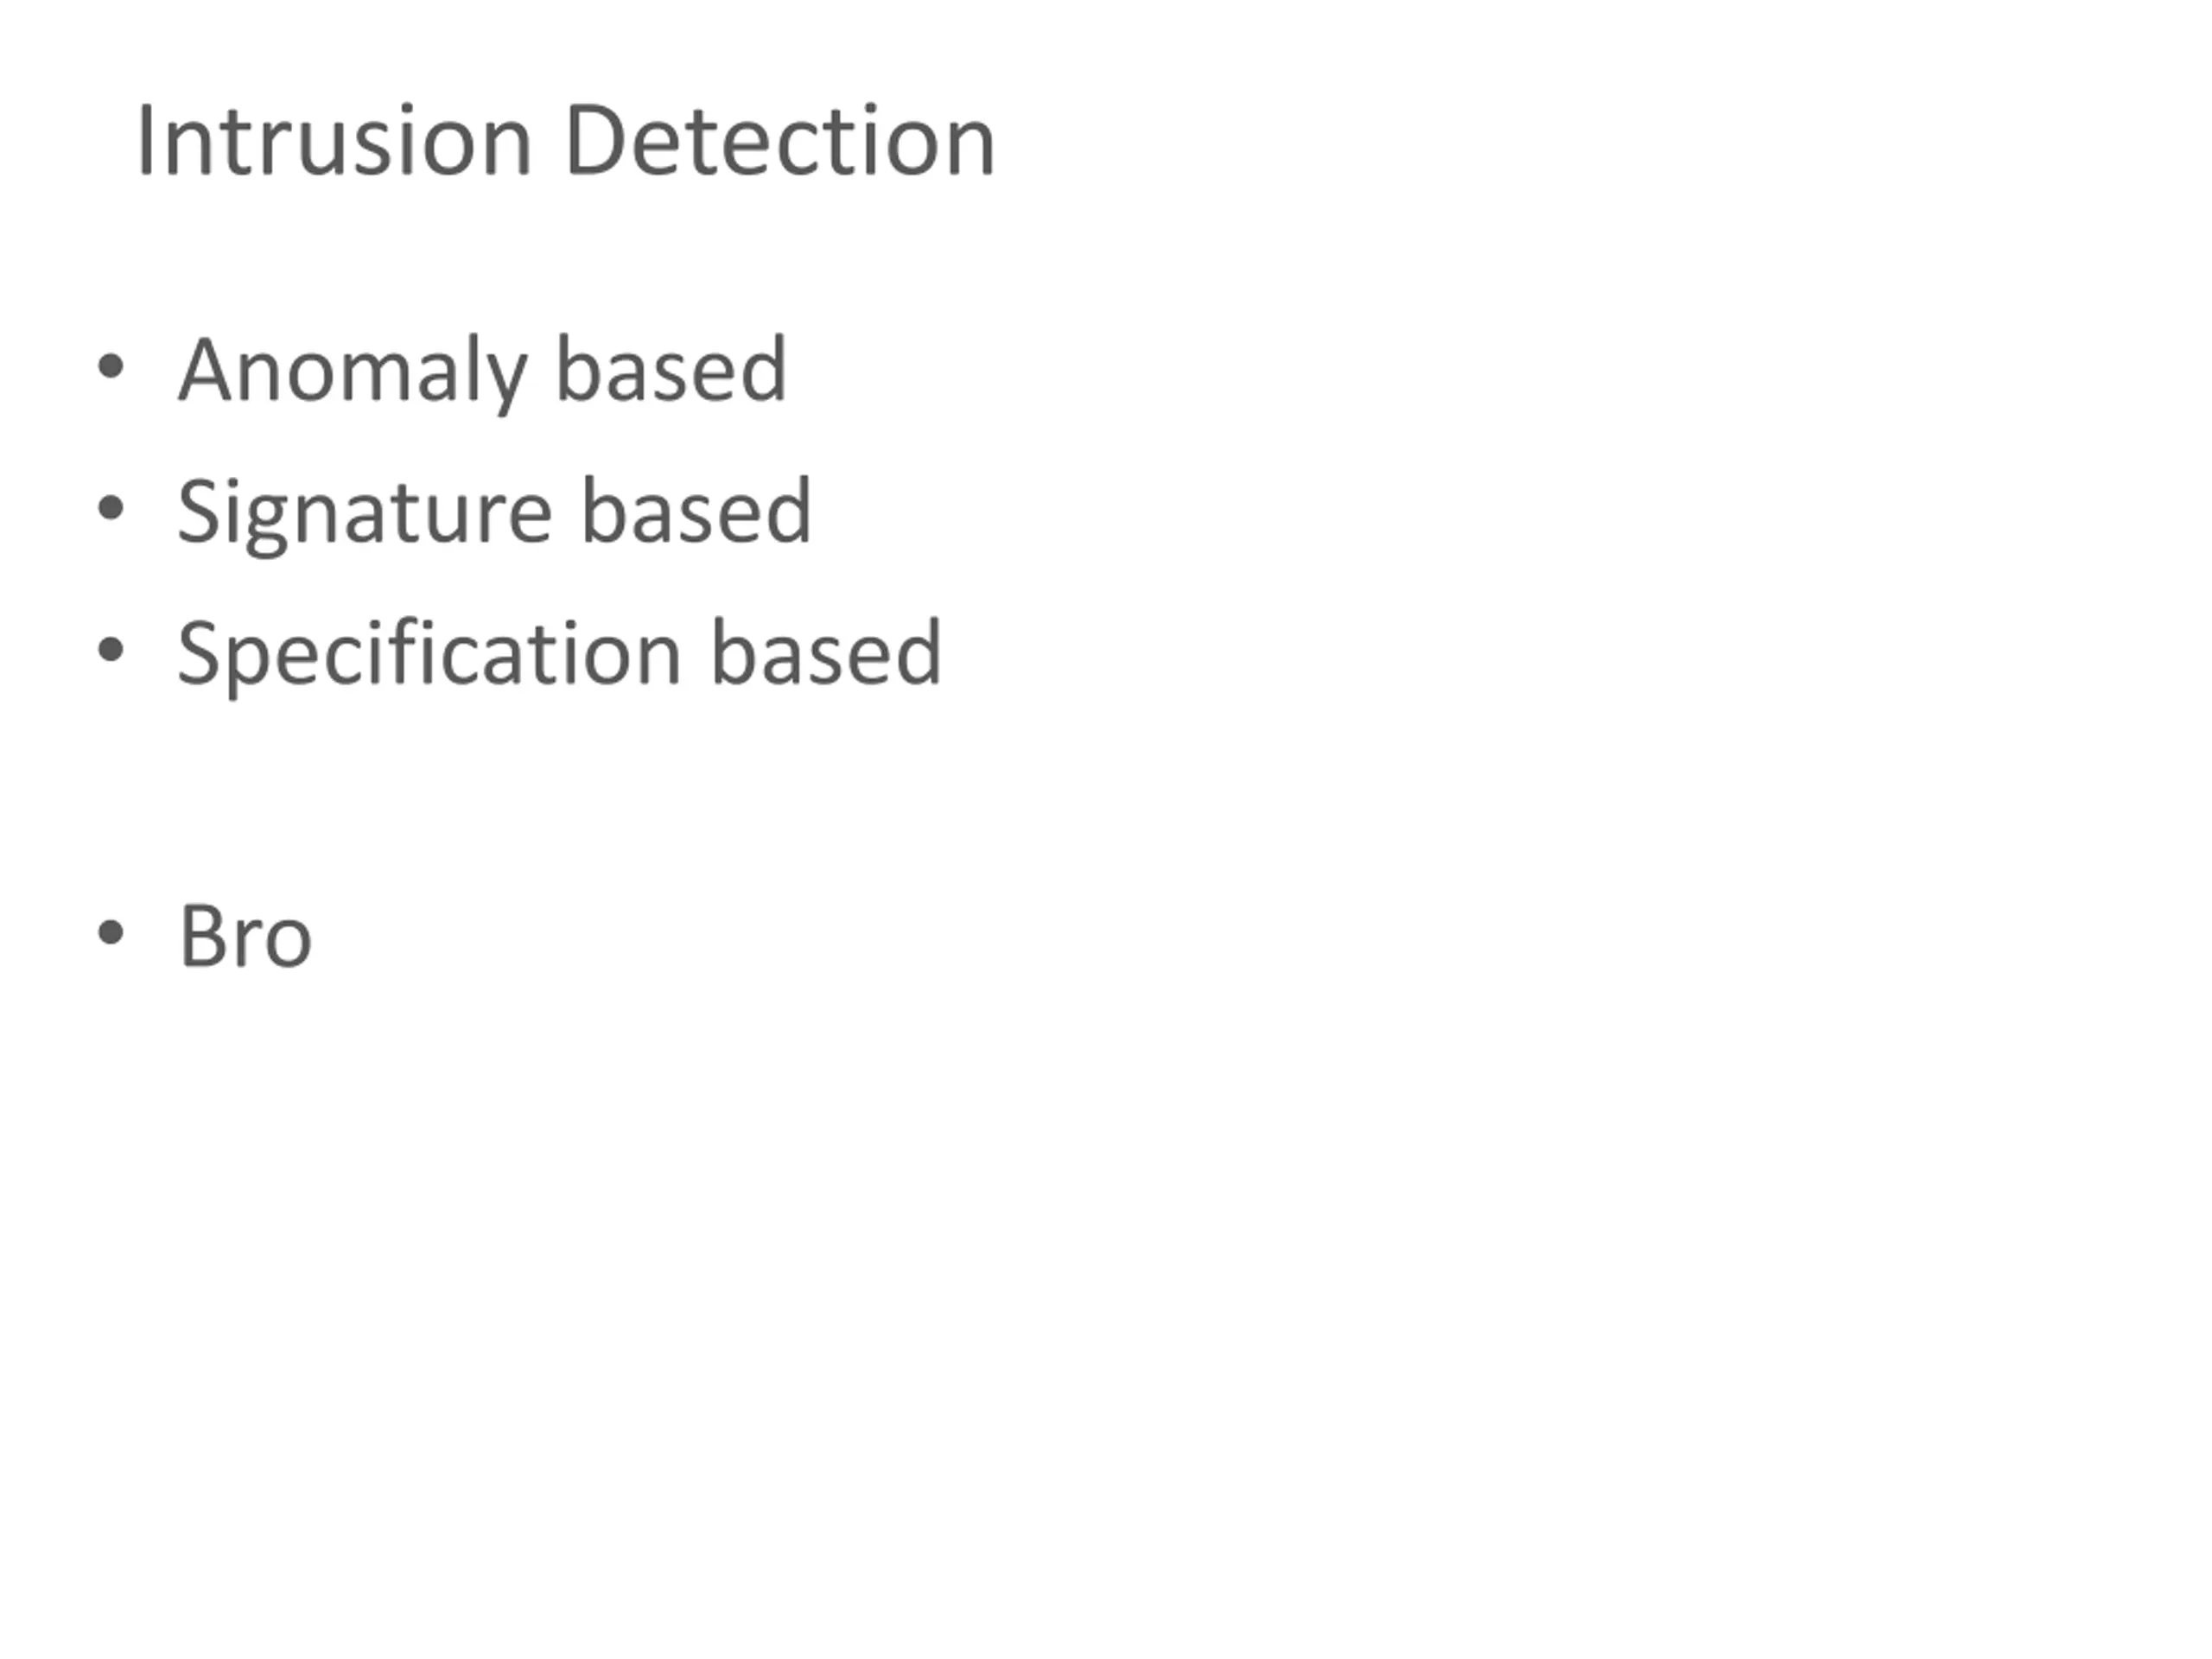Click the bullet dot before Anomaly based
The height and width of the screenshot is (1659, 2212).
(x=110, y=367)
